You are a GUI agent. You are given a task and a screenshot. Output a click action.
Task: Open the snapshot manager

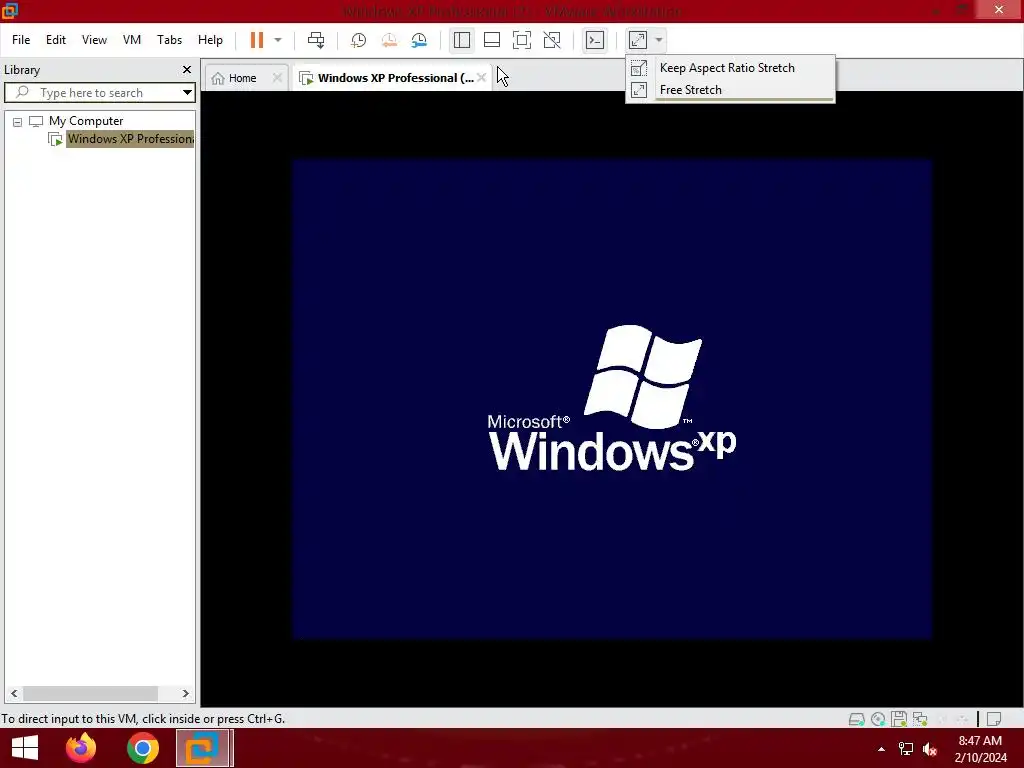(x=419, y=40)
